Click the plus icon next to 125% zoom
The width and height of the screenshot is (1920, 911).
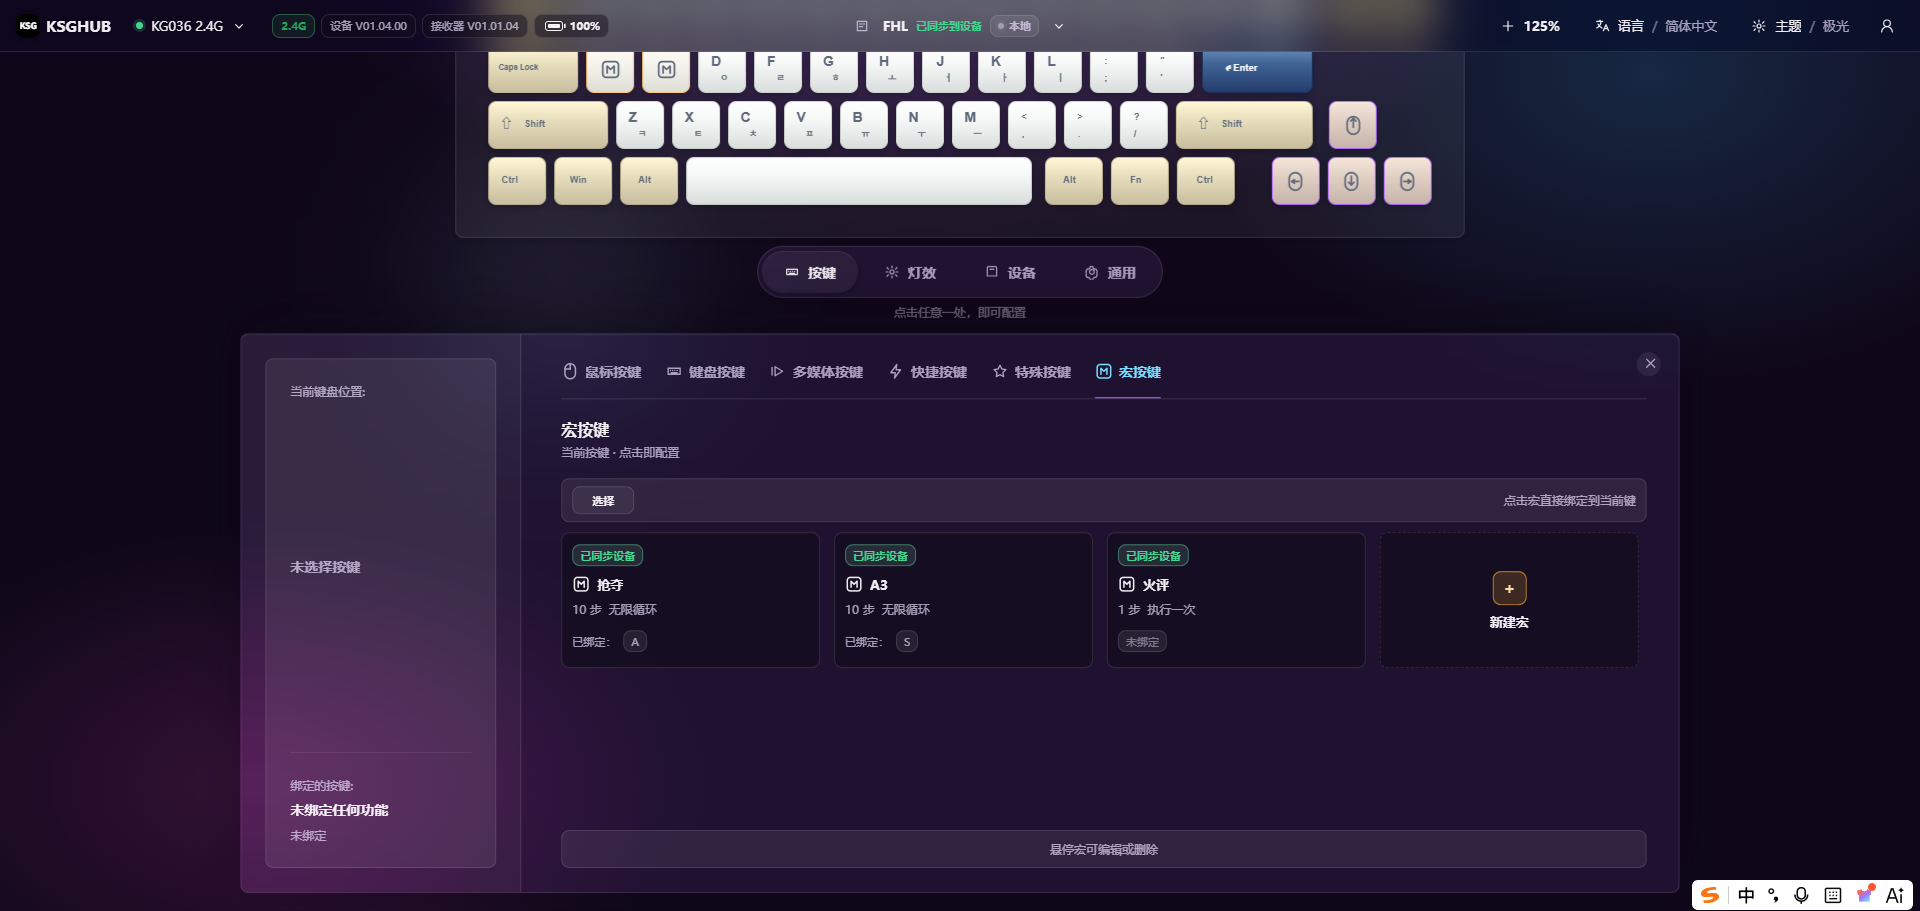point(1508,26)
